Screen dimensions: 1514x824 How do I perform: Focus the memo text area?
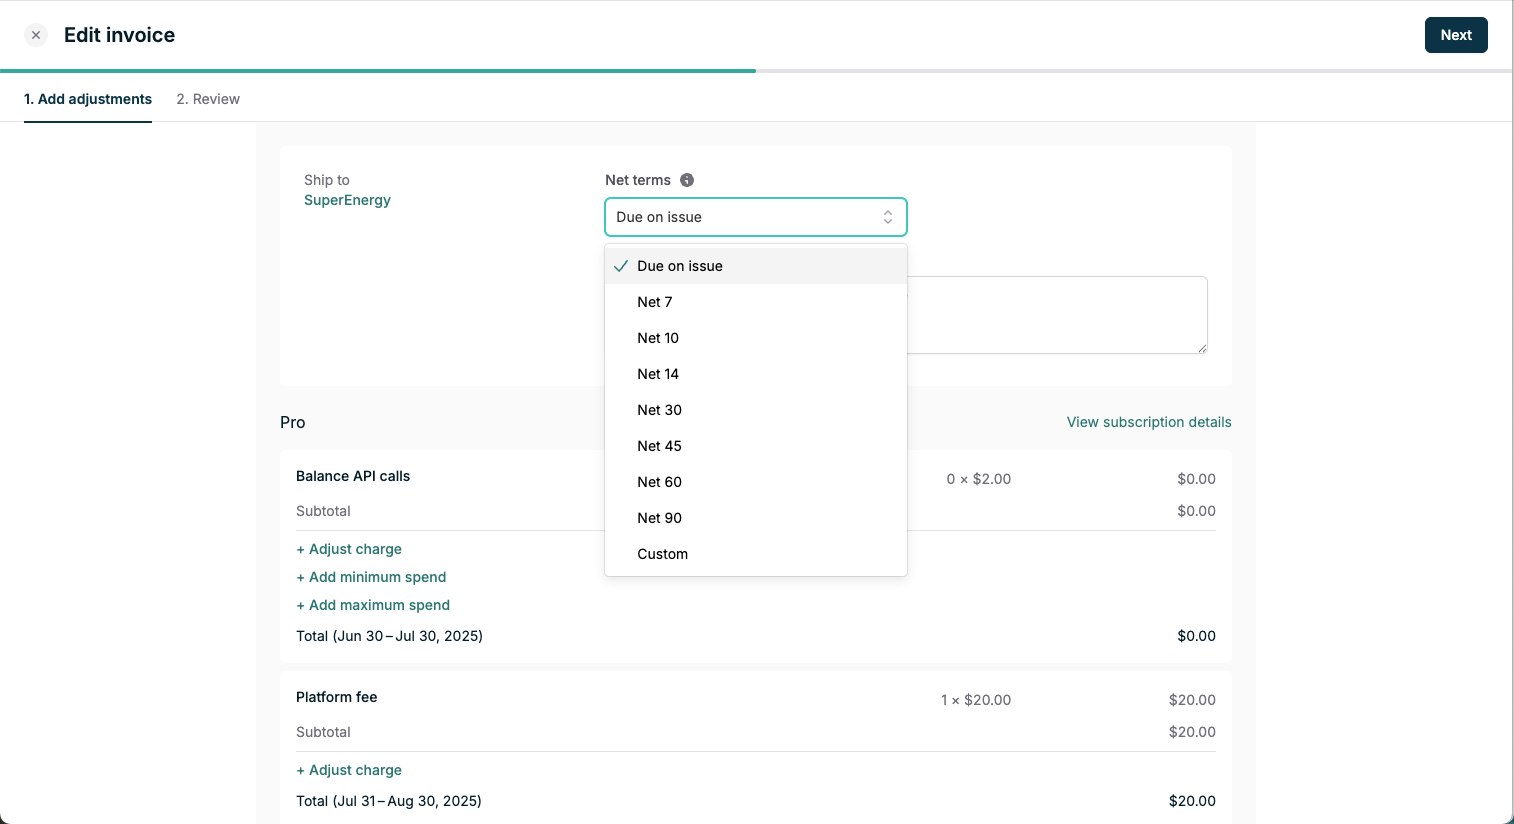pos(1057,315)
